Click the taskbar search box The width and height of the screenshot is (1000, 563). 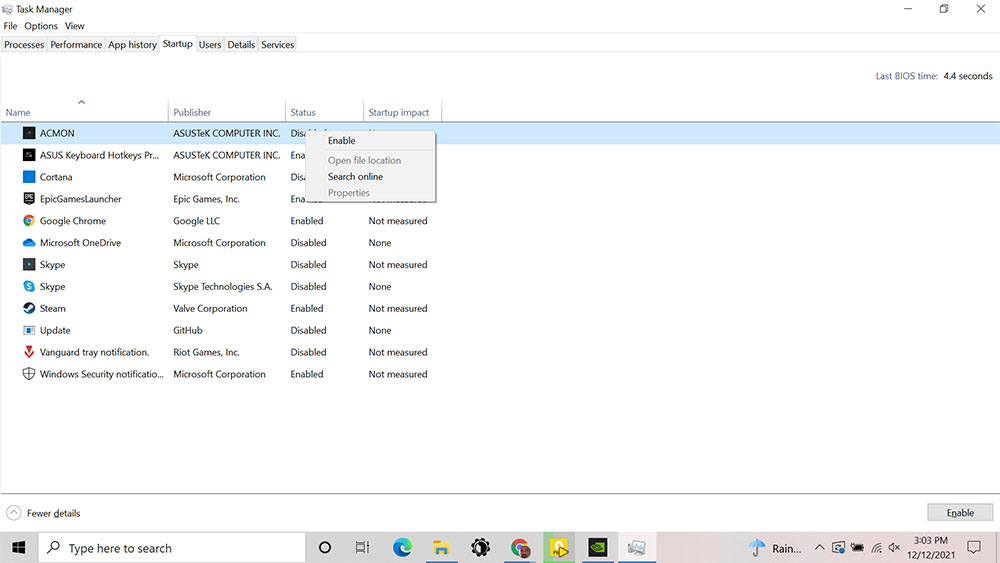click(x=172, y=548)
